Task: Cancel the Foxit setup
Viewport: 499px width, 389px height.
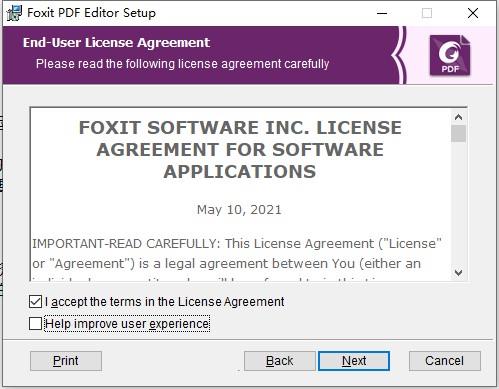Action: [445, 361]
